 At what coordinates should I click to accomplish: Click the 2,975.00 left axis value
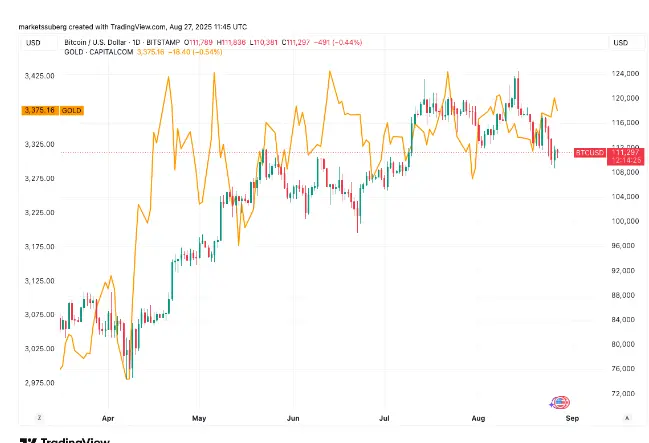pos(40,383)
